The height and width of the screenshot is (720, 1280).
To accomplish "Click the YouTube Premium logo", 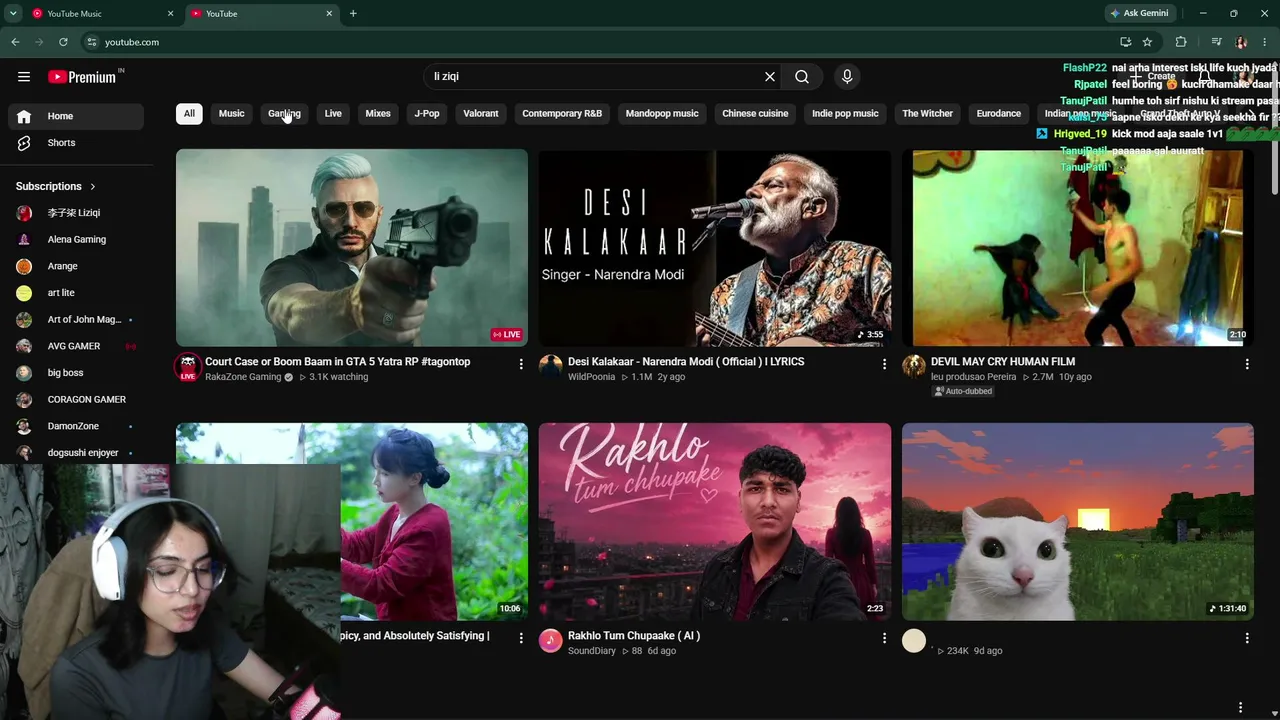I will point(82,77).
